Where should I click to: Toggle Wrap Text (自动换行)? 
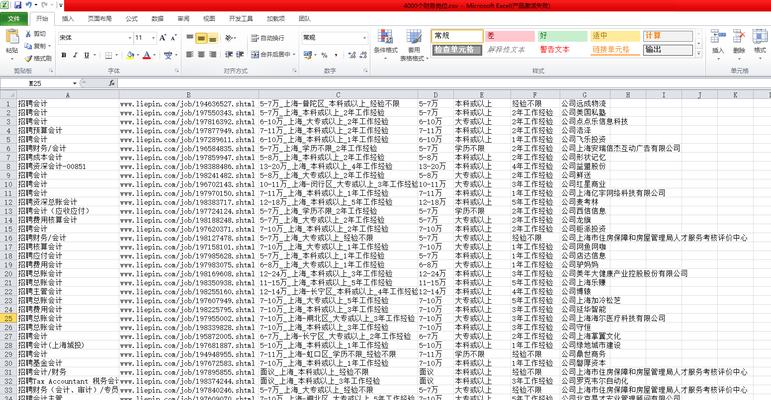tap(267, 38)
